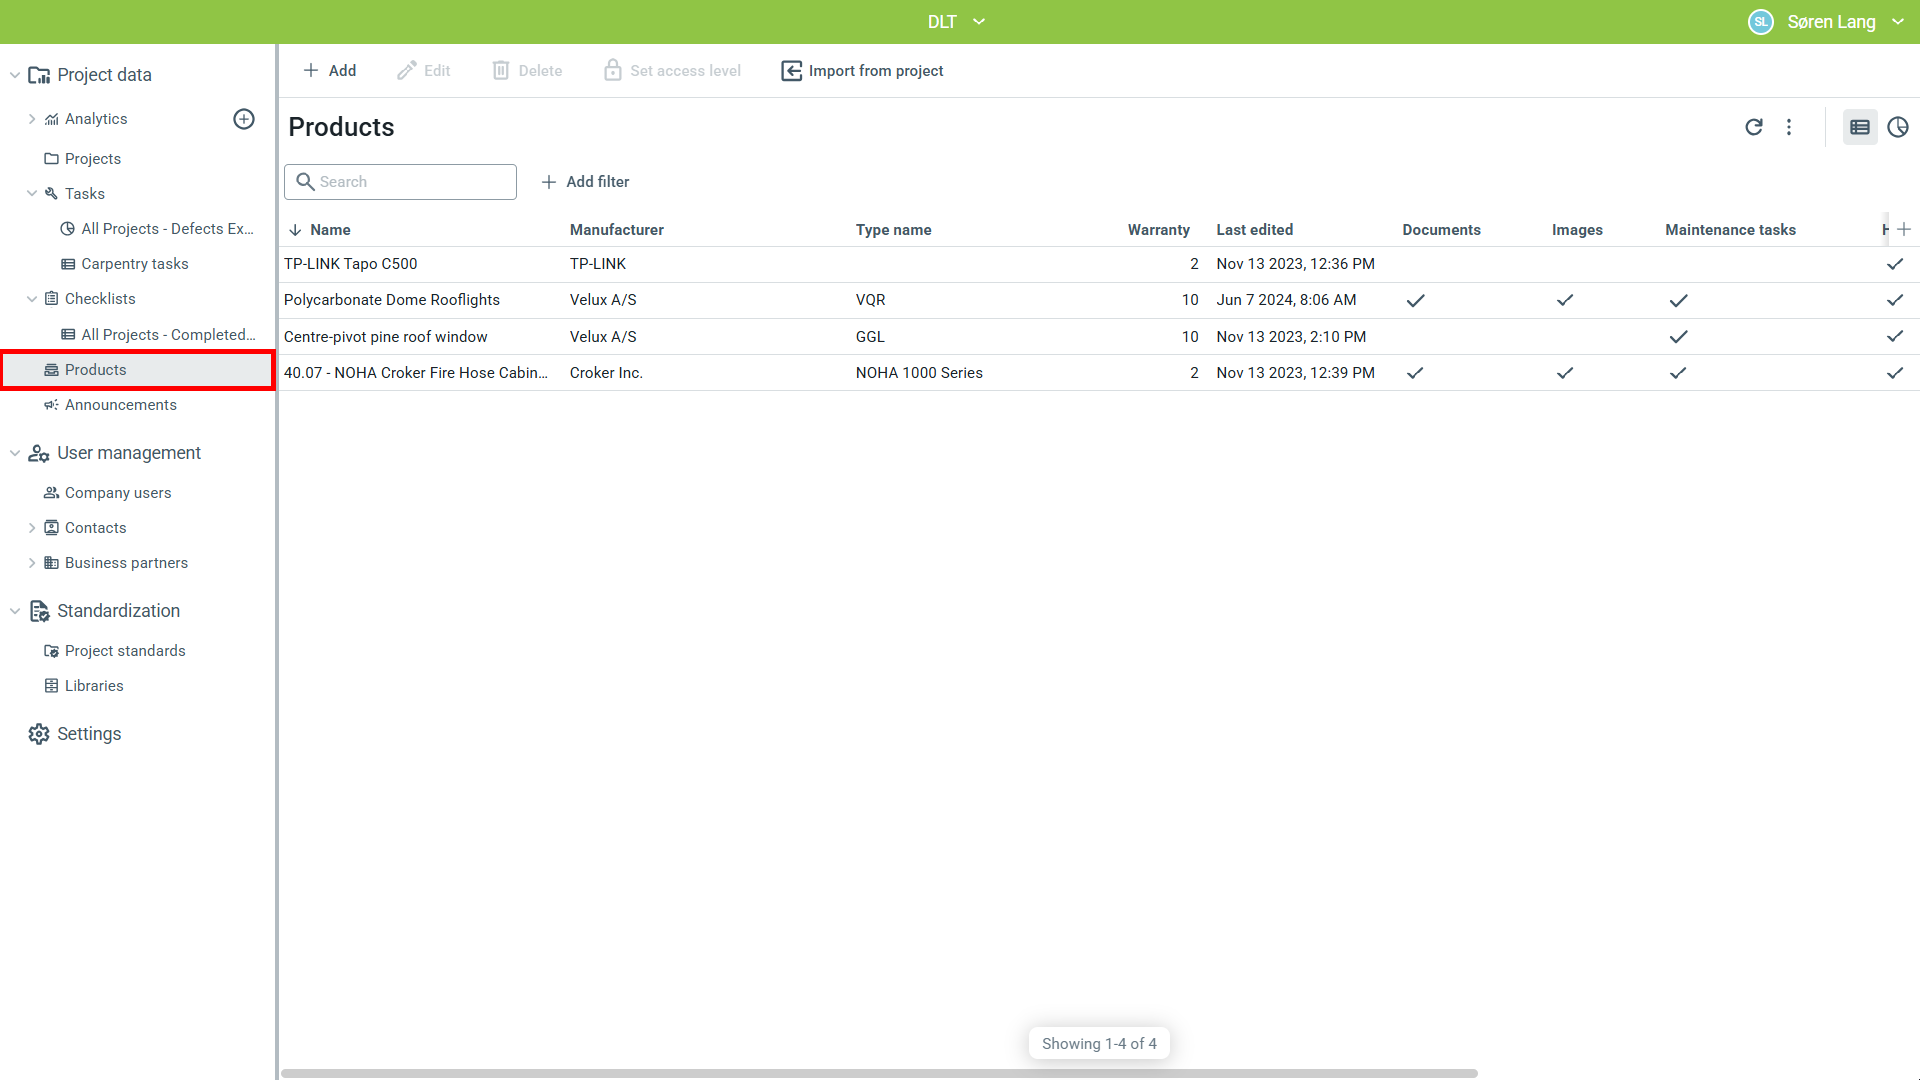Click the Add filter button
The image size is (1920, 1080).
[x=585, y=182]
